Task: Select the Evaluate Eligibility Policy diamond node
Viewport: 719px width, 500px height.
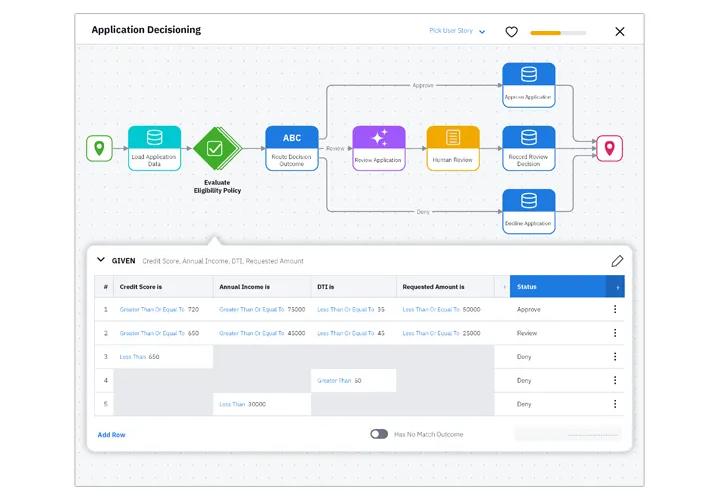Action: pos(217,149)
